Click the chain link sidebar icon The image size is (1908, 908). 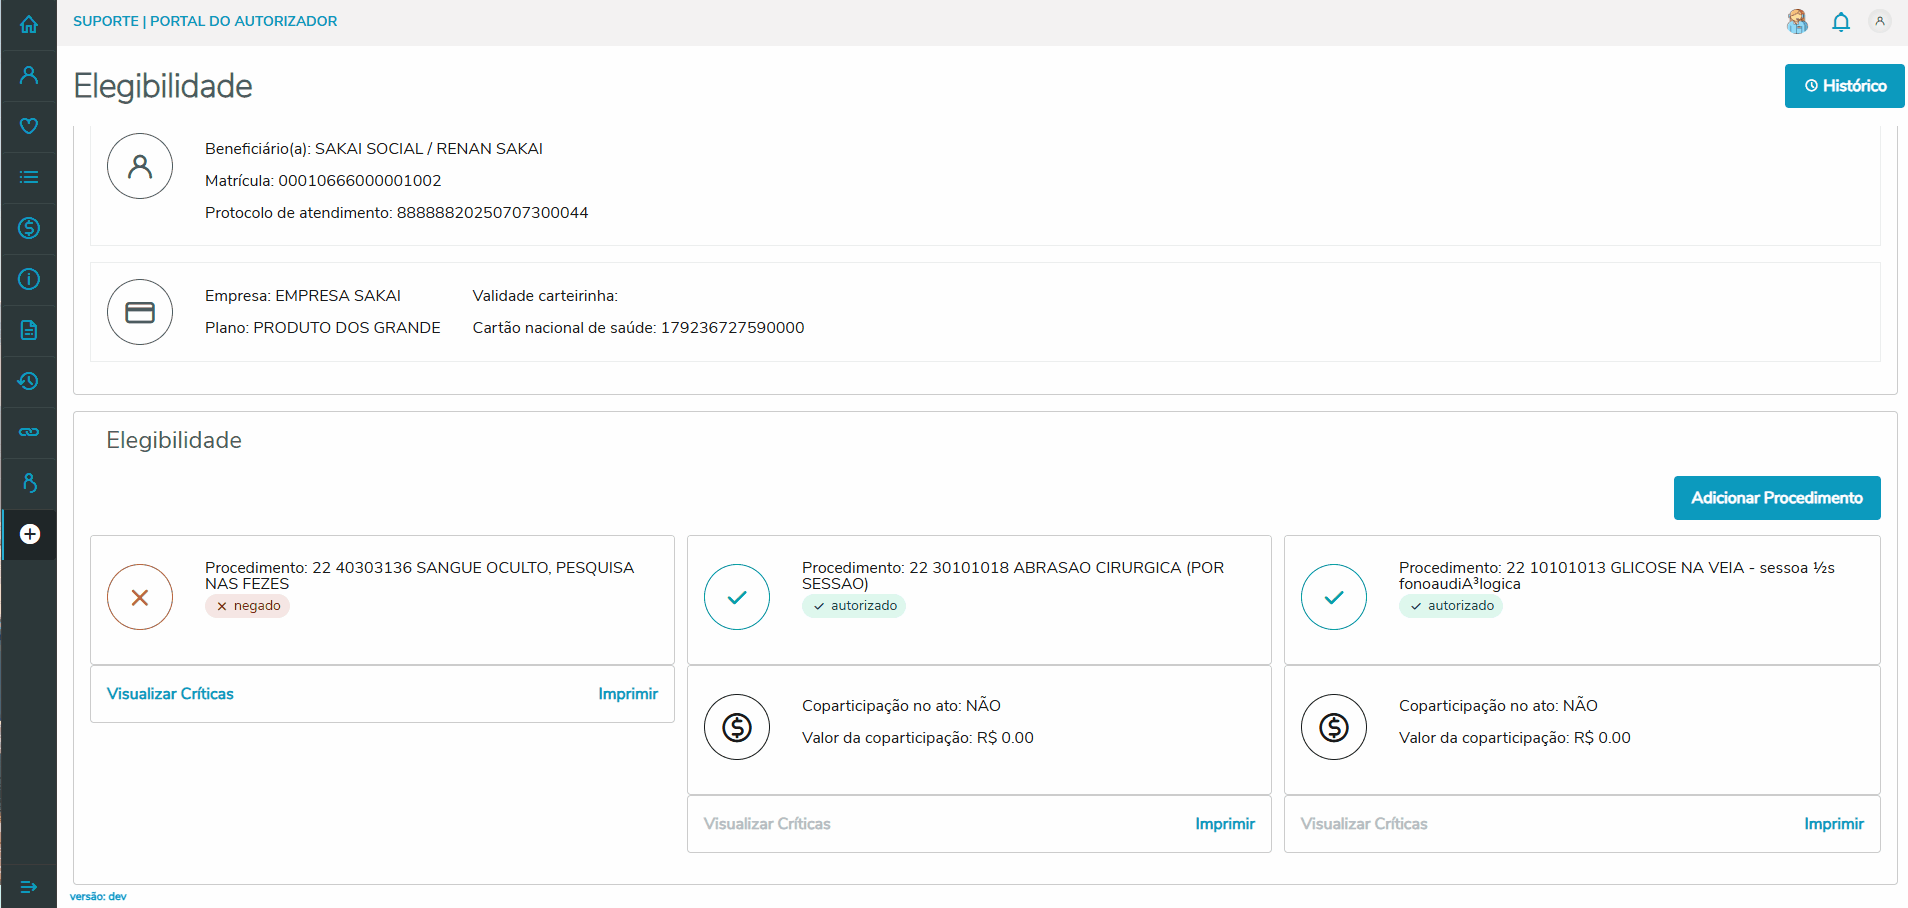pos(29,432)
